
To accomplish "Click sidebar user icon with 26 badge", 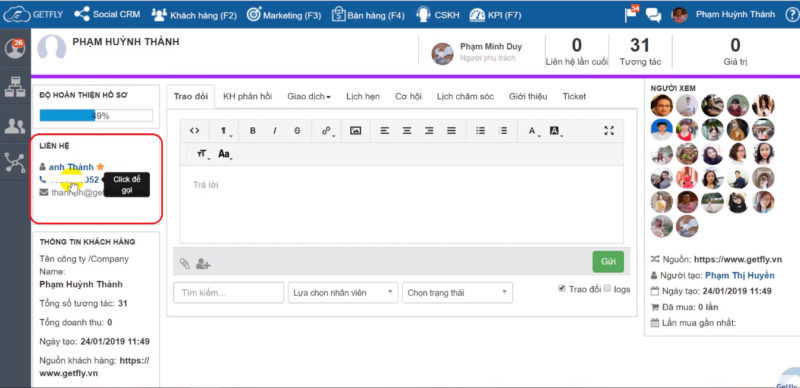I will click(15, 48).
